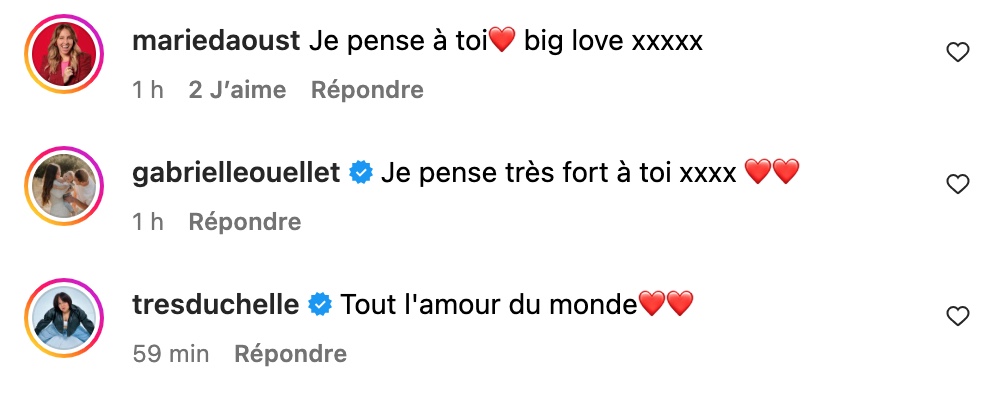Click the 1 h timestamp on mariedaoust's comment
Screen dimensions: 998x398
(148, 90)
